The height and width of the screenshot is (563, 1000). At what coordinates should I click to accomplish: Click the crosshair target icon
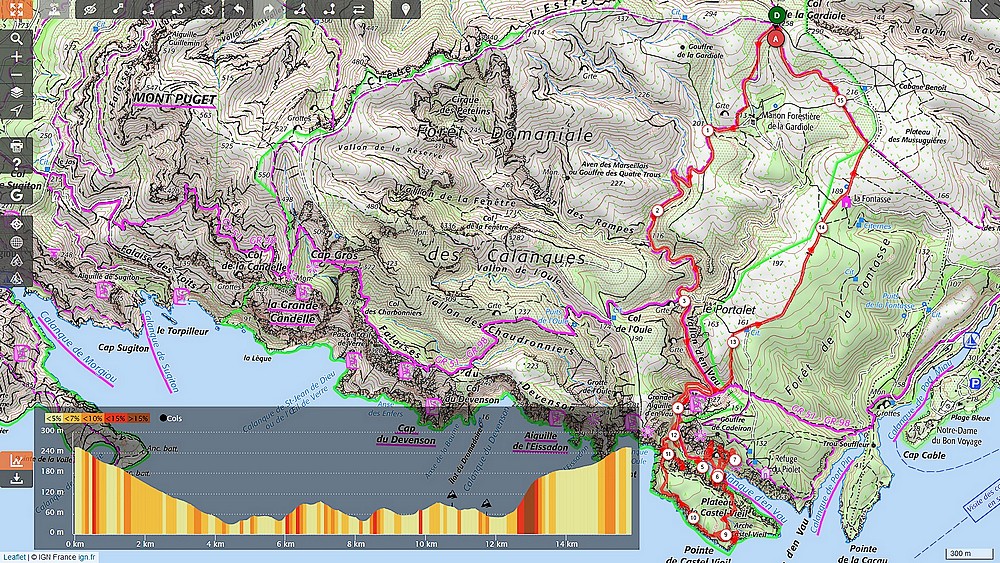[x=16, y=224]
